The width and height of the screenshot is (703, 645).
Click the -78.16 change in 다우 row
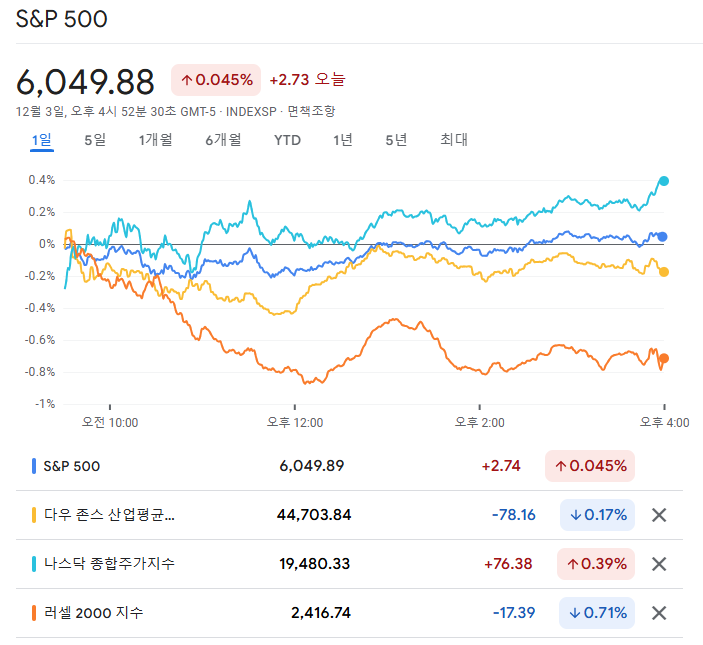(x=513, y=515)
